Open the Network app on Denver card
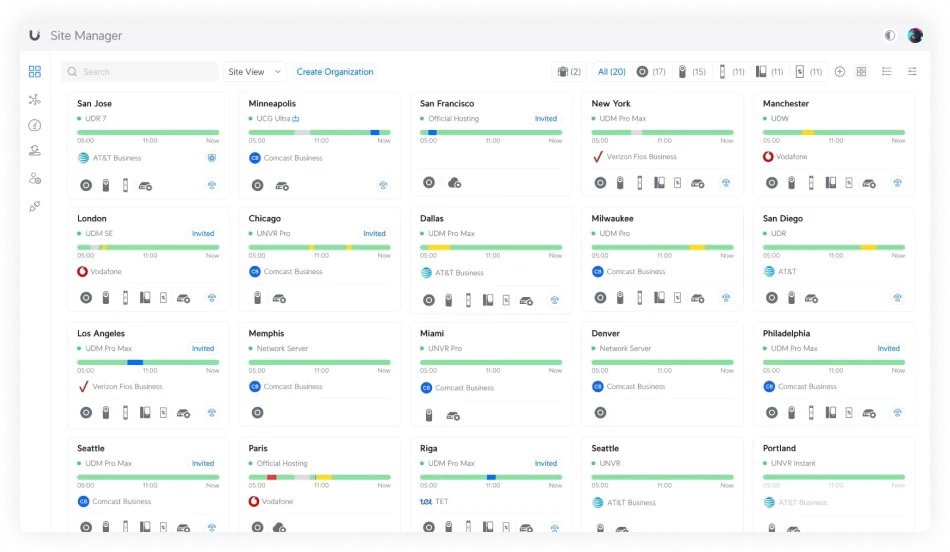Image resolution: width=950 pixels, height=552 pixels. tap(600, 413)
